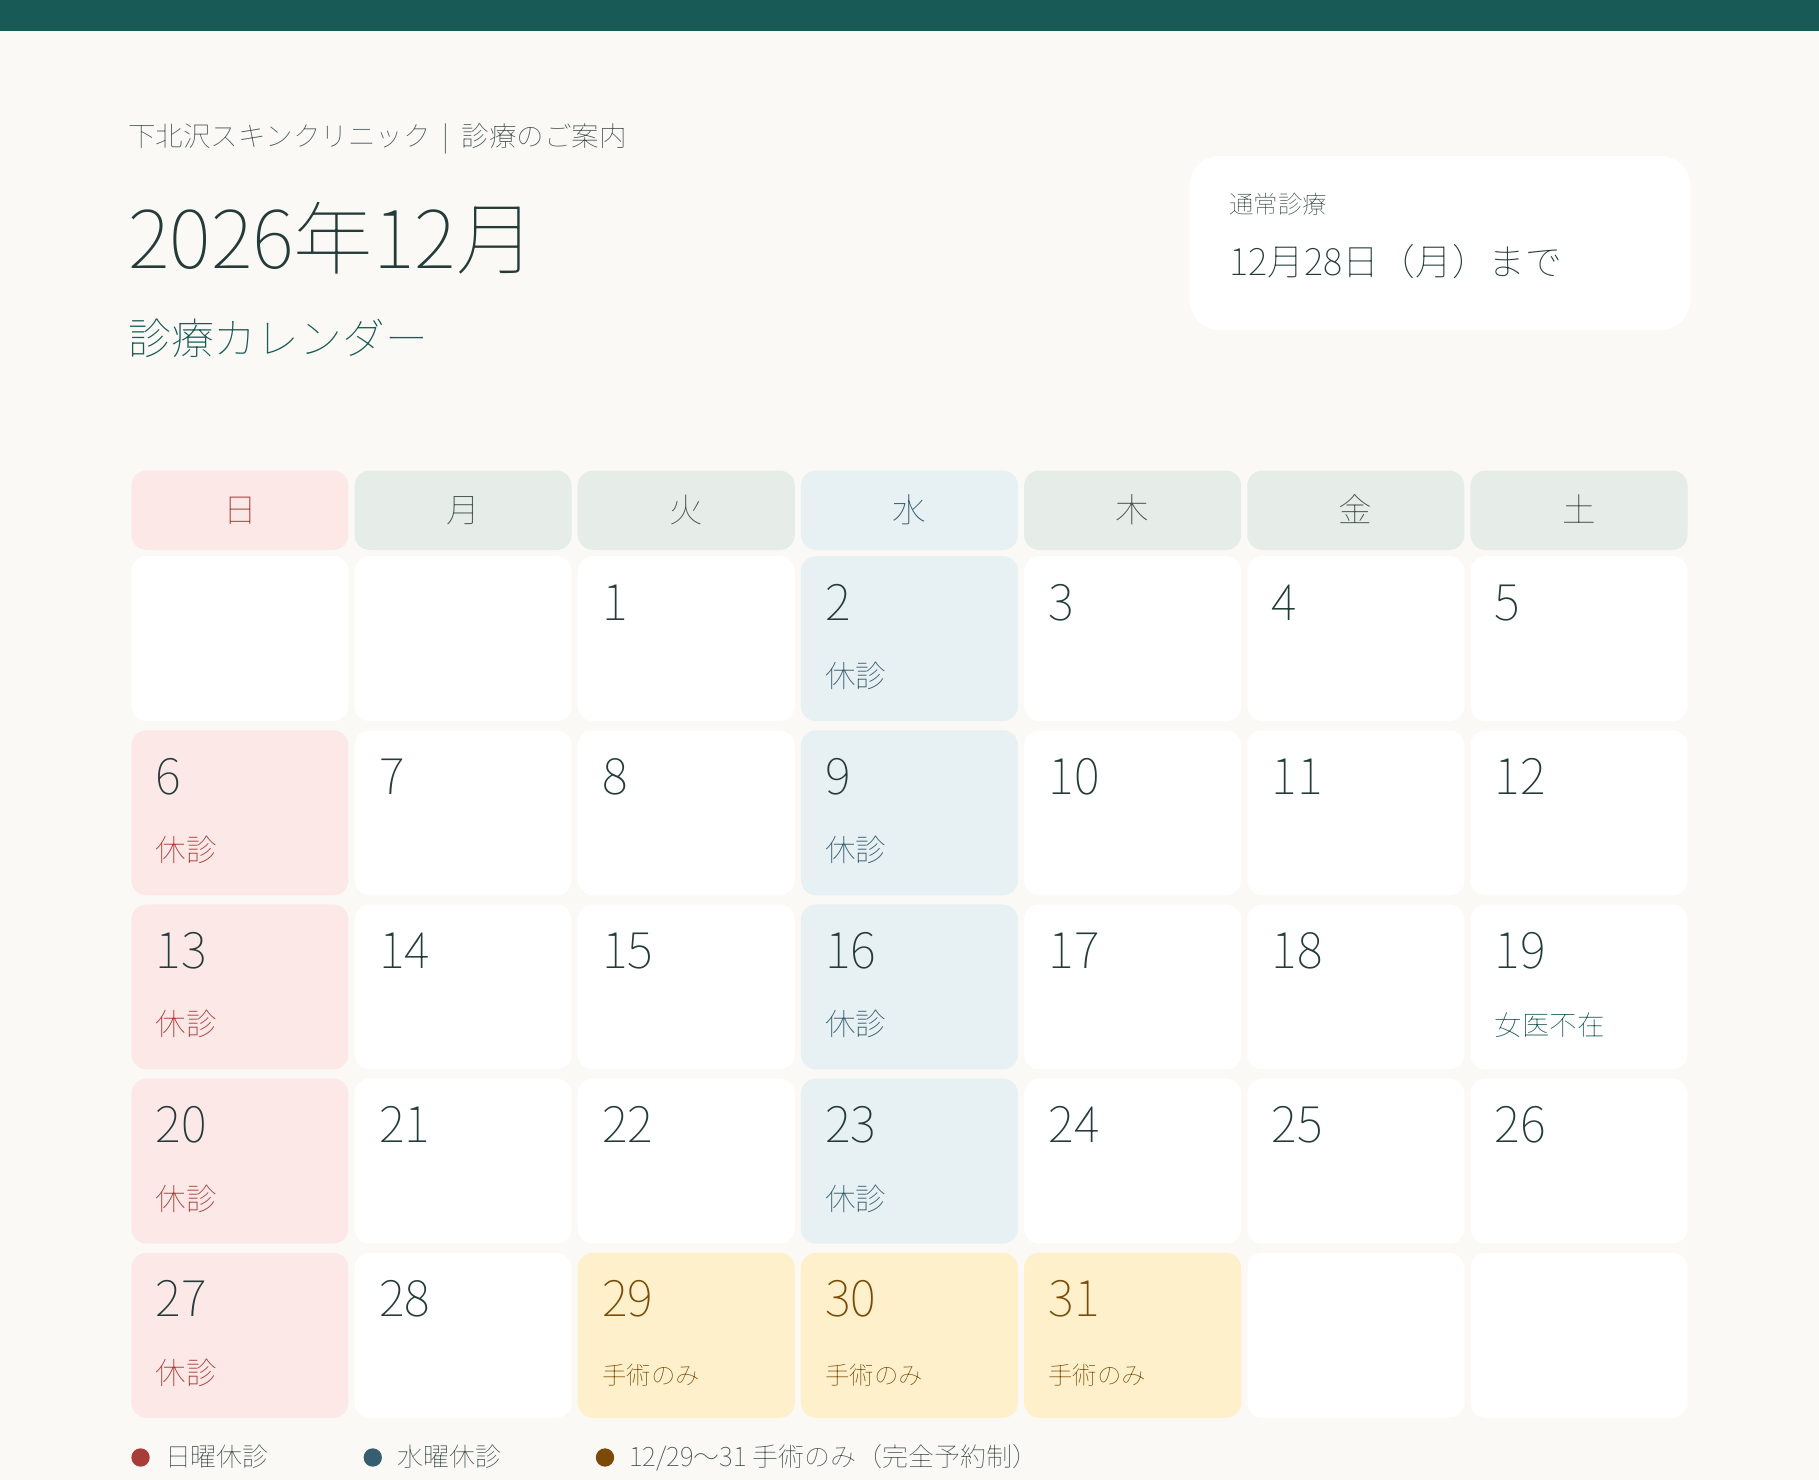Click the 水曜休診 legend text
Image resolution: width=1819 pixels, height=1480 pixels.
click(449, 1457)
